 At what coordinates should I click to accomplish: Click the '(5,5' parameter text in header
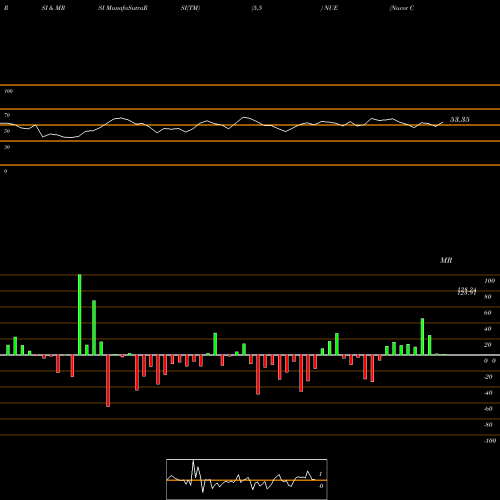point(257,8)
